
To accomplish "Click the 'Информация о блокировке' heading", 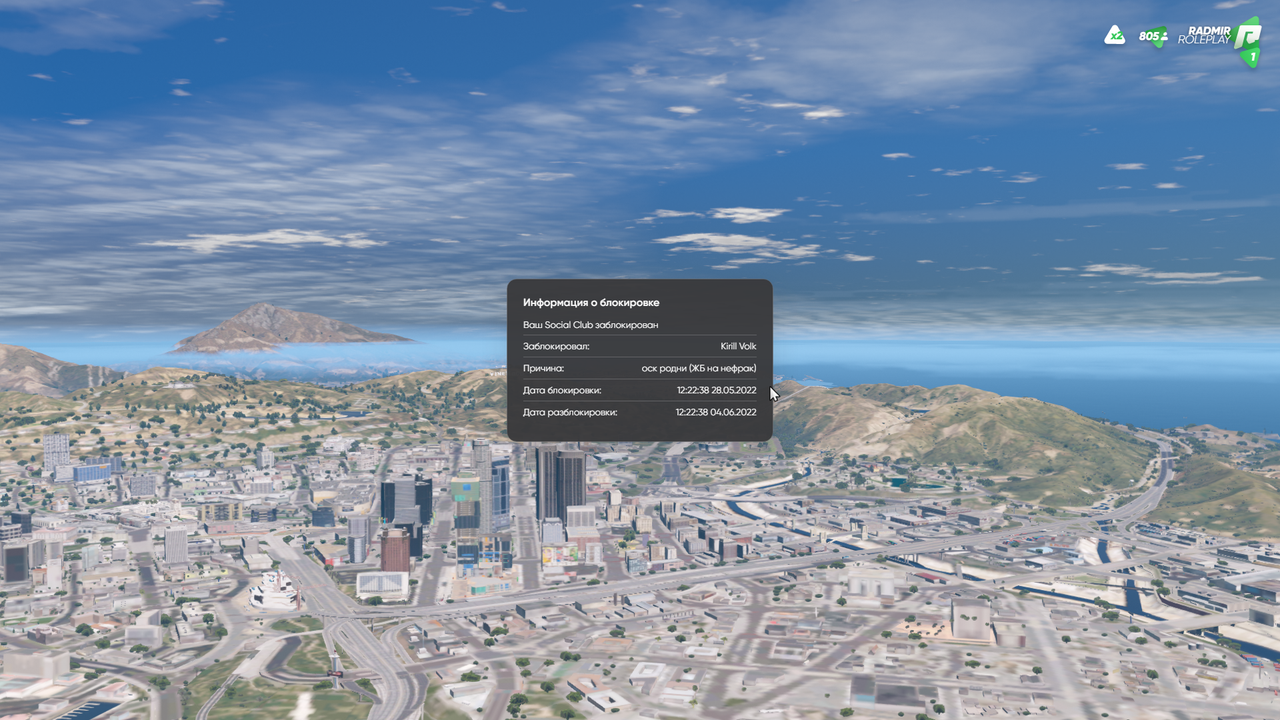I will (591, 302).
